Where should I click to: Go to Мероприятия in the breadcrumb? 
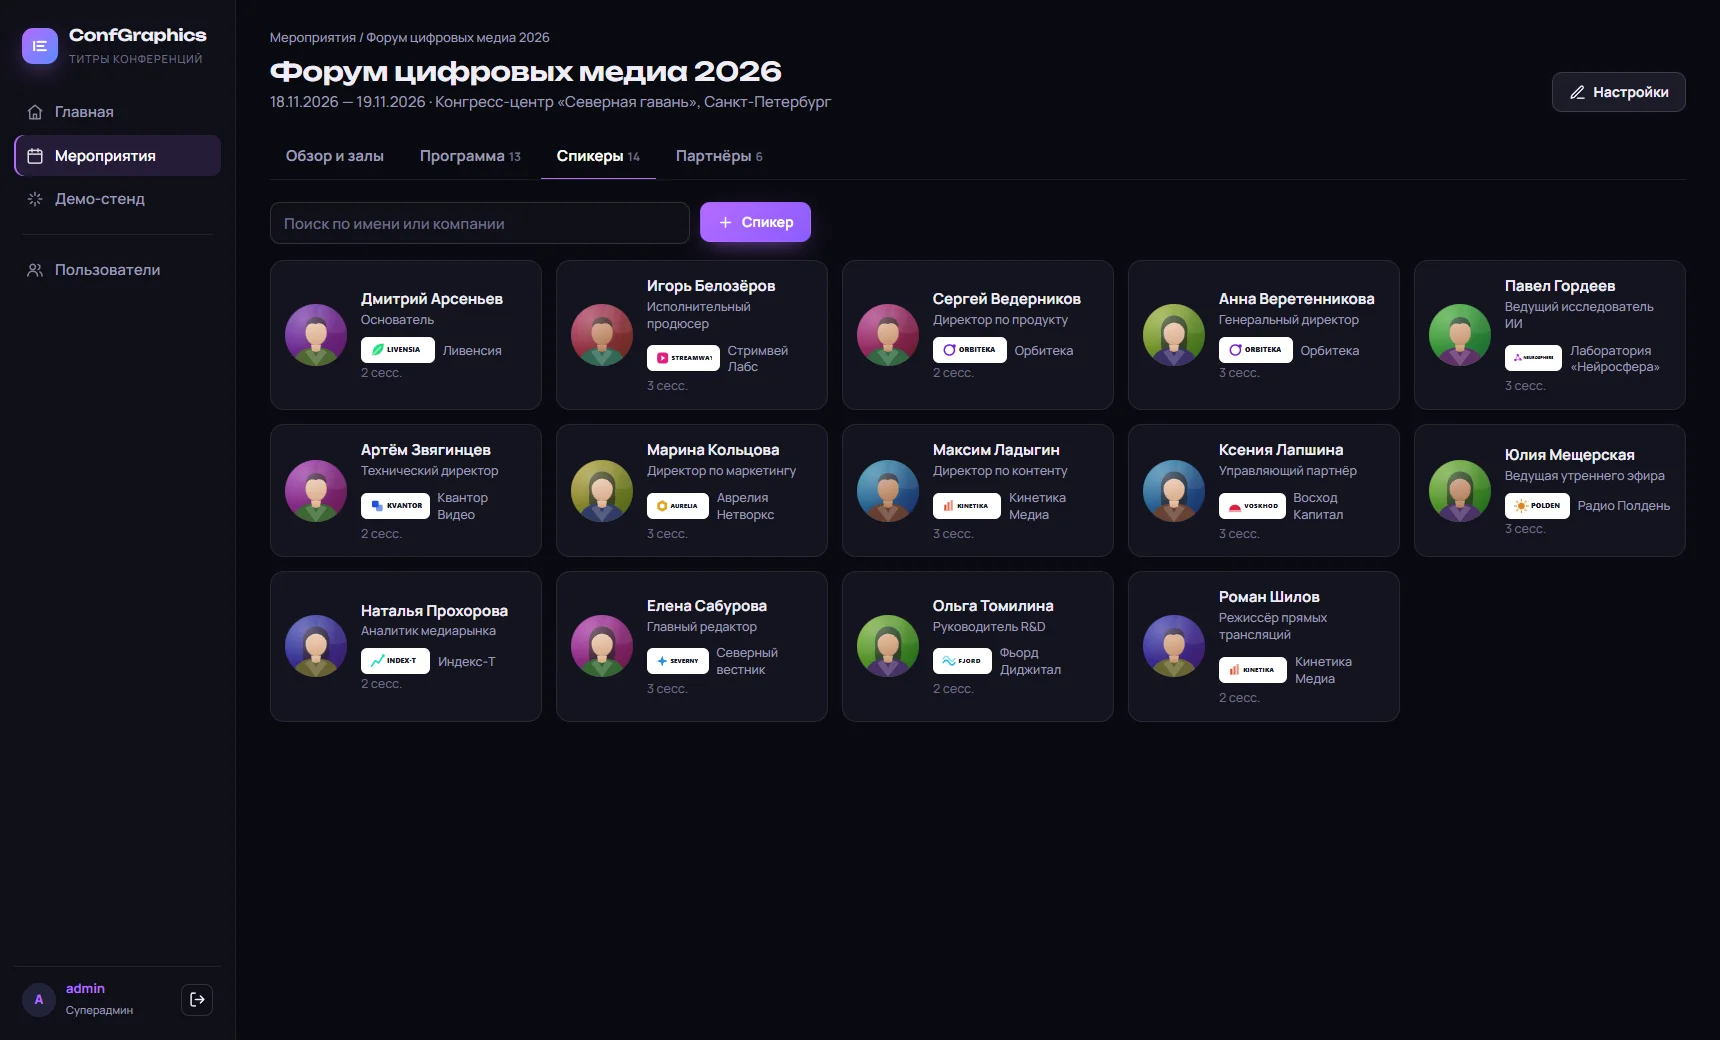313,38
